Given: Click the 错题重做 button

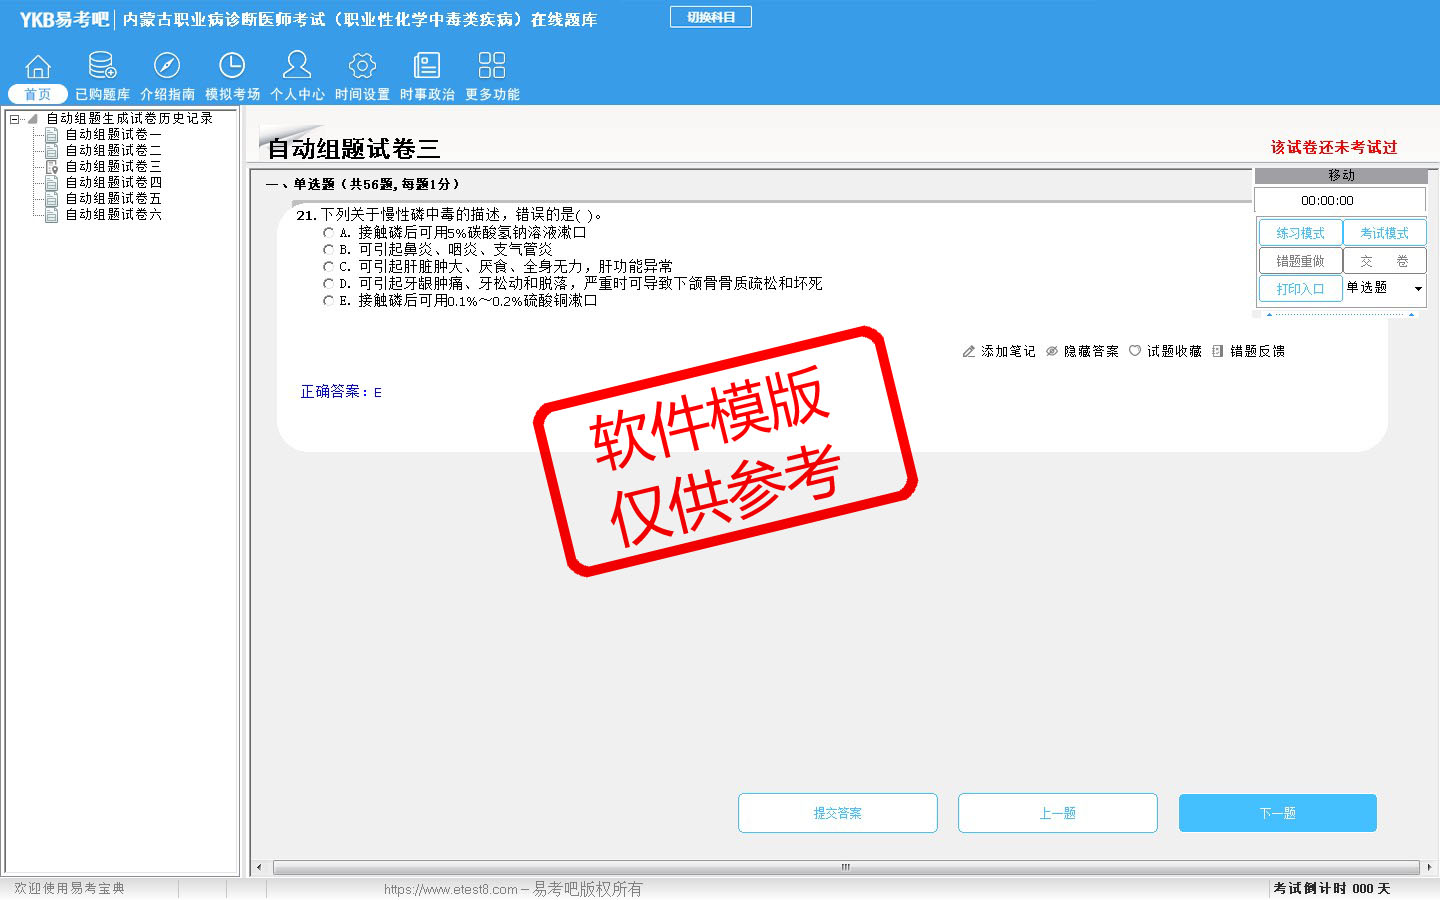Looking at the screenshot, I should [1300, 261].
